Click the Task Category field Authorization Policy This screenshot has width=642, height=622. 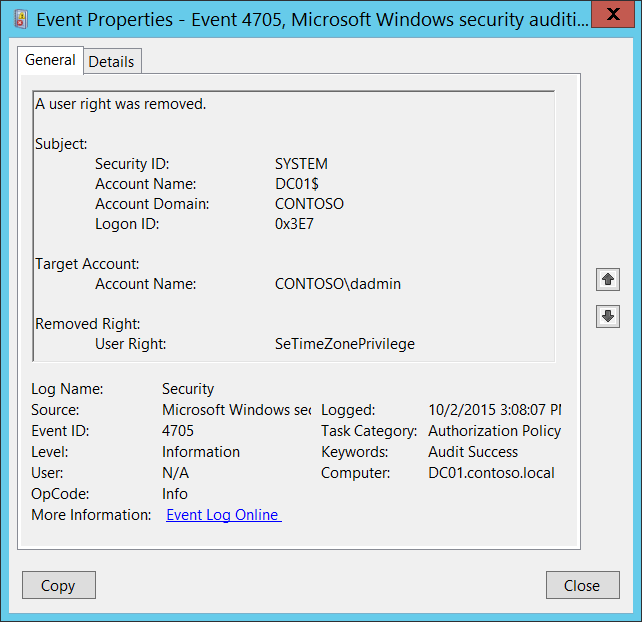pyautogui.click(x=494, y=431)
